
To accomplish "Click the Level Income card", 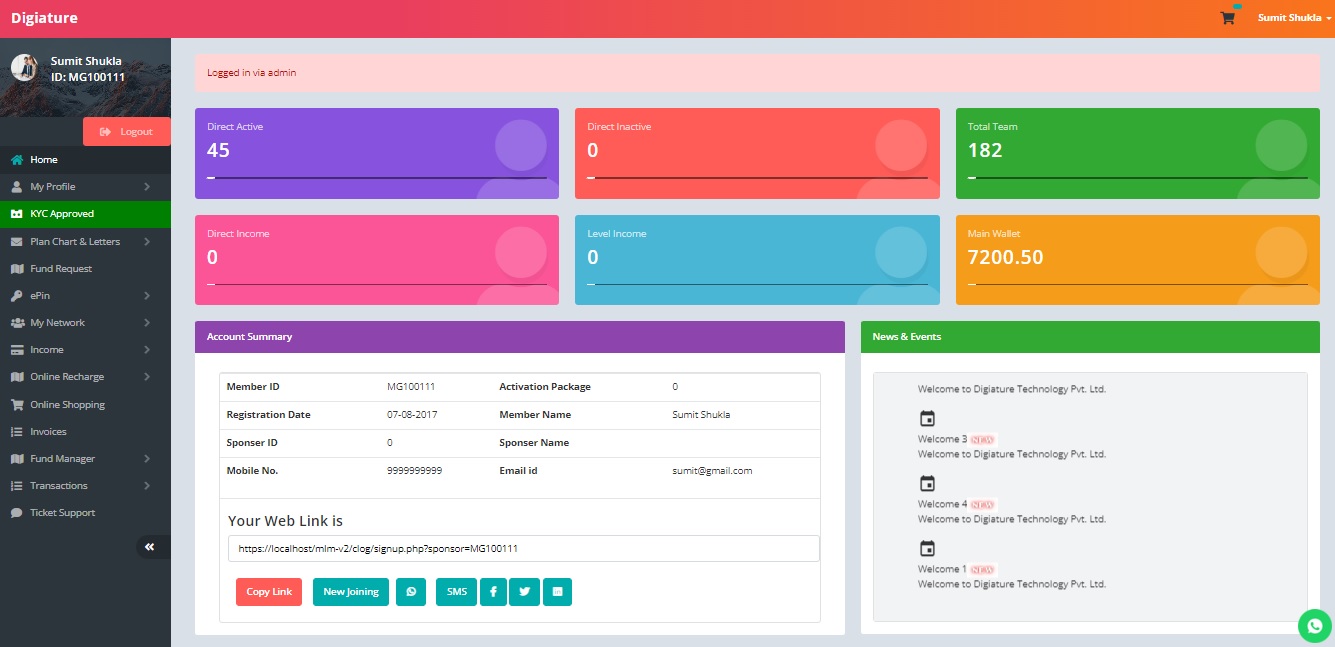I will 757,260.
